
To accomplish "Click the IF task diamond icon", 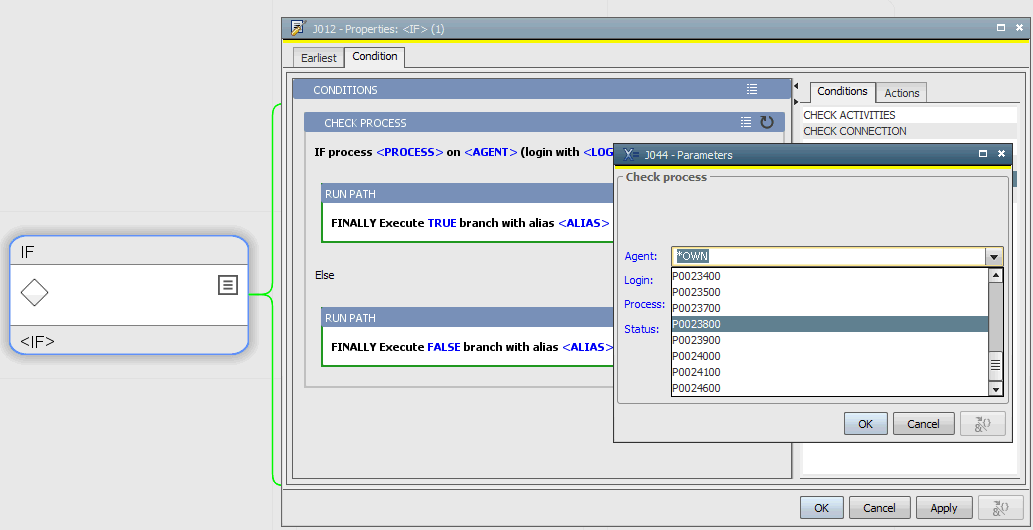I will click(x=34, y=292).
